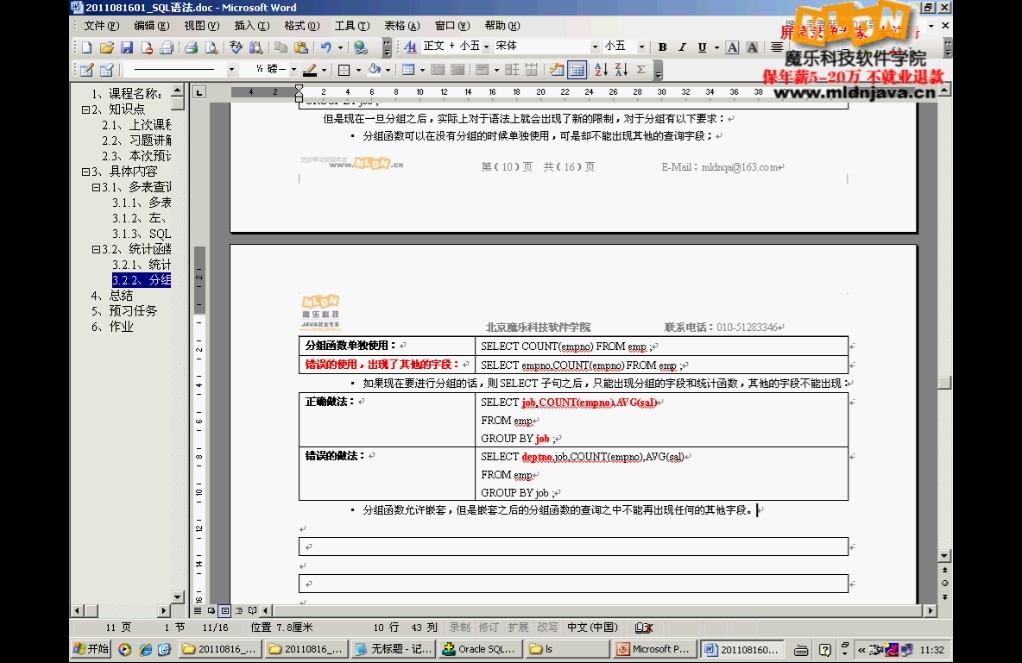This screenshot has width=1022, height=663.
Task: Select 3.2.1、统计 in document map
Action: (x=141, y=265)
